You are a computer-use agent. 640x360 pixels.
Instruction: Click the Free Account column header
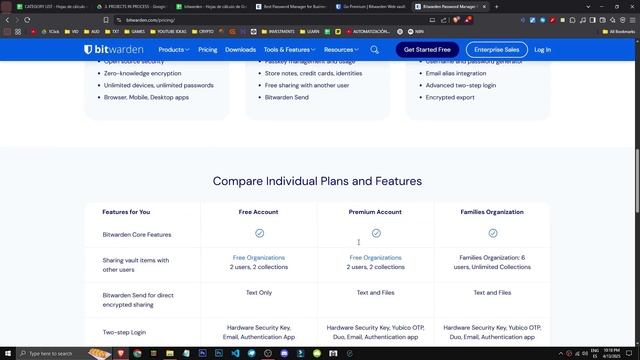pyautogui.click(x=258, y=212)
